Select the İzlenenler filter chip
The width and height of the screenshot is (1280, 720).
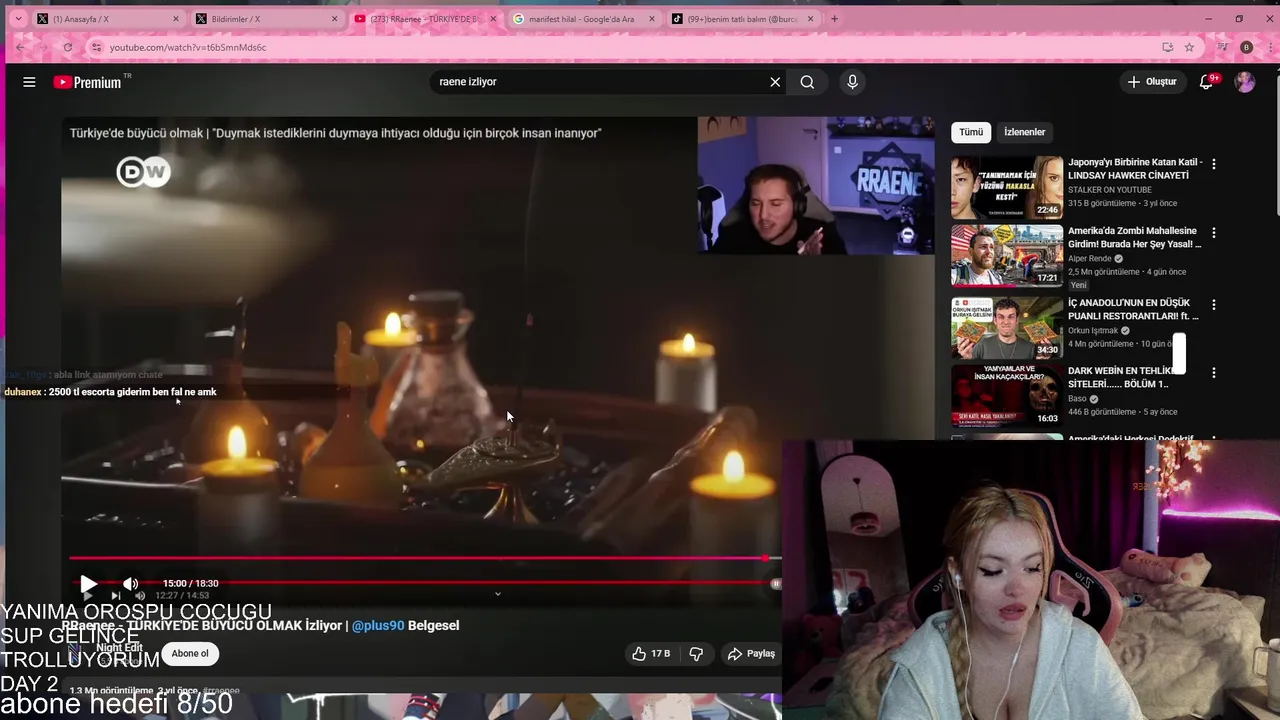pos(1024,132)
